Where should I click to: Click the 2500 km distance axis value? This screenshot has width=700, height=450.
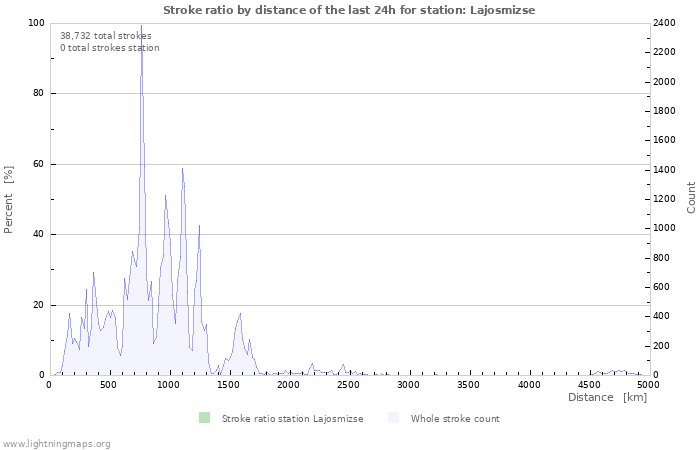[348, 385]
